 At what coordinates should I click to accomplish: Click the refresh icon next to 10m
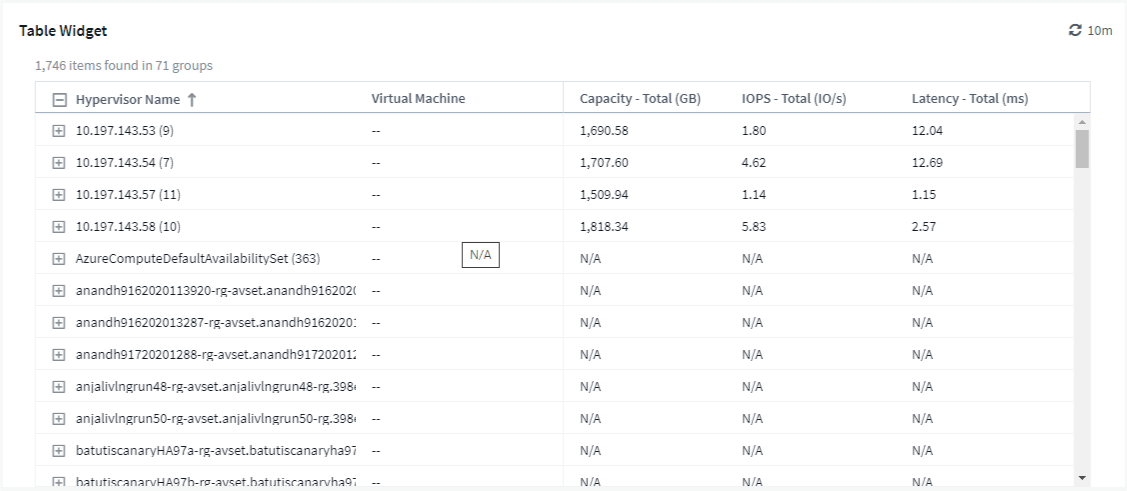1075,31
